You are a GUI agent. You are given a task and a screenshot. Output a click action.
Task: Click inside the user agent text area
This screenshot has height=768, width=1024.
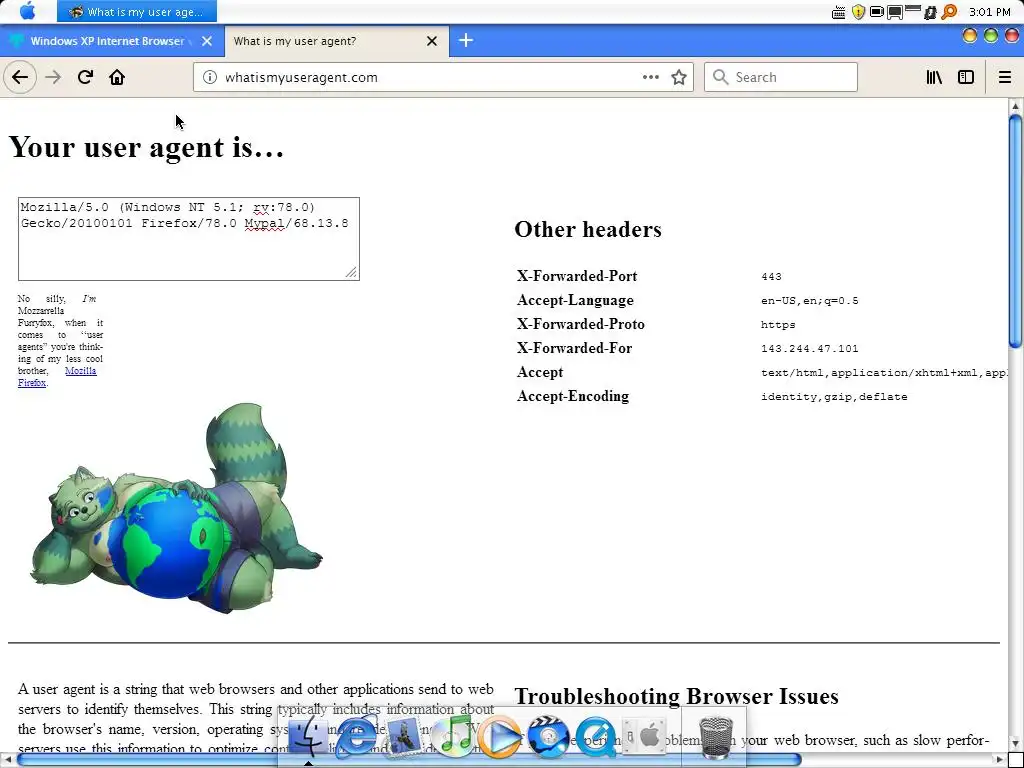pos(189,239)
